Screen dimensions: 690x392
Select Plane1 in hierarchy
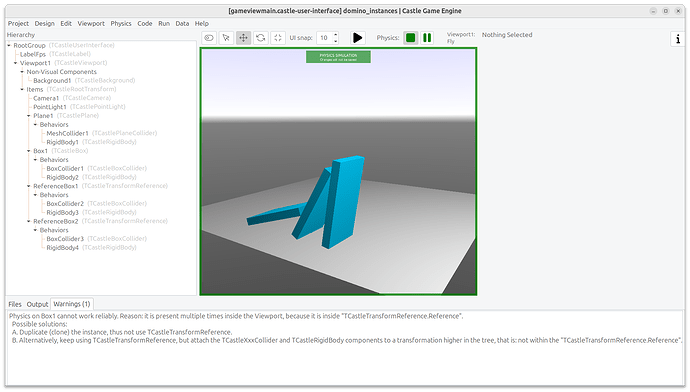(x=43, y=116)
